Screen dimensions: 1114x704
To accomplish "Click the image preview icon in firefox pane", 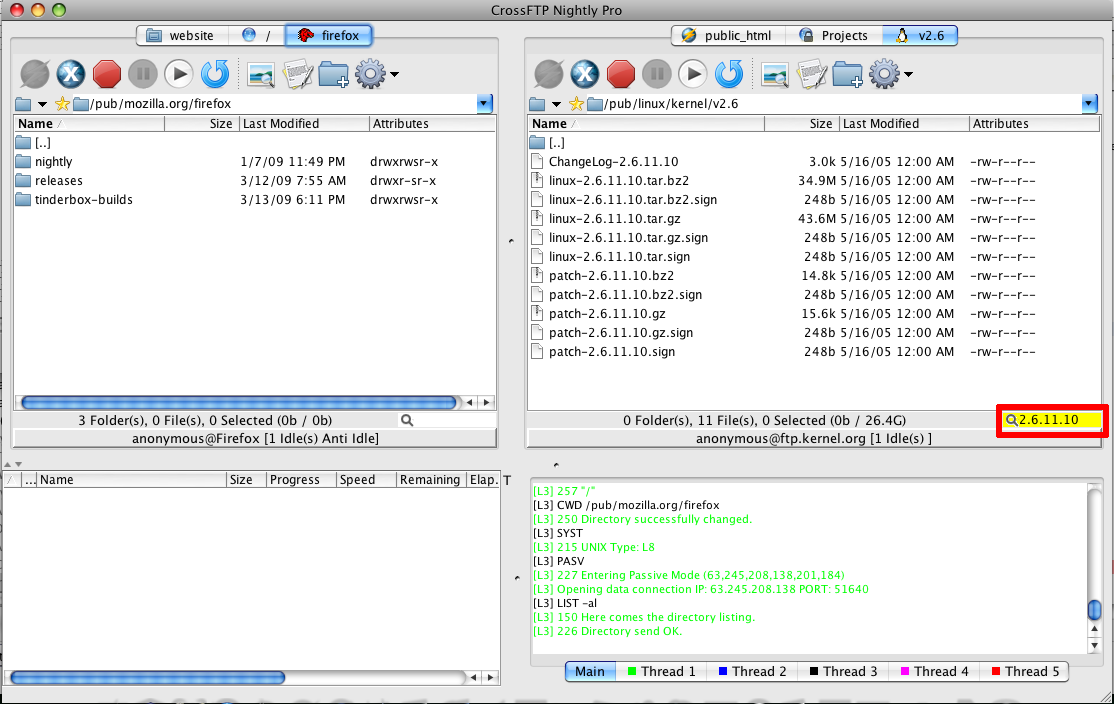I will coord(261,74).
